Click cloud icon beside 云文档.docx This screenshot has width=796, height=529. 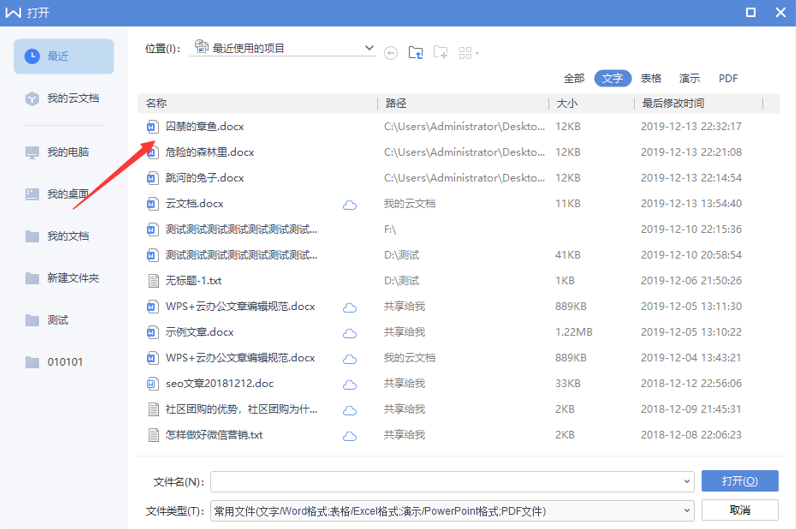[x=350, y=205]
